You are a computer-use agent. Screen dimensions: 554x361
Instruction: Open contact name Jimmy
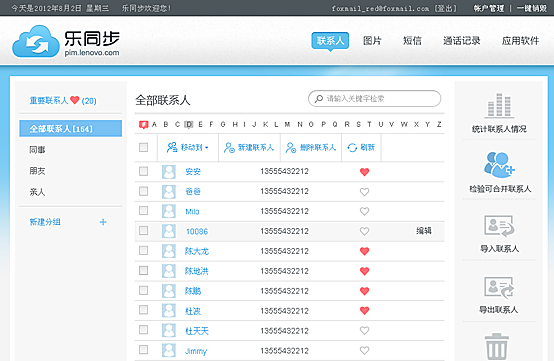(x=196, y=351)
